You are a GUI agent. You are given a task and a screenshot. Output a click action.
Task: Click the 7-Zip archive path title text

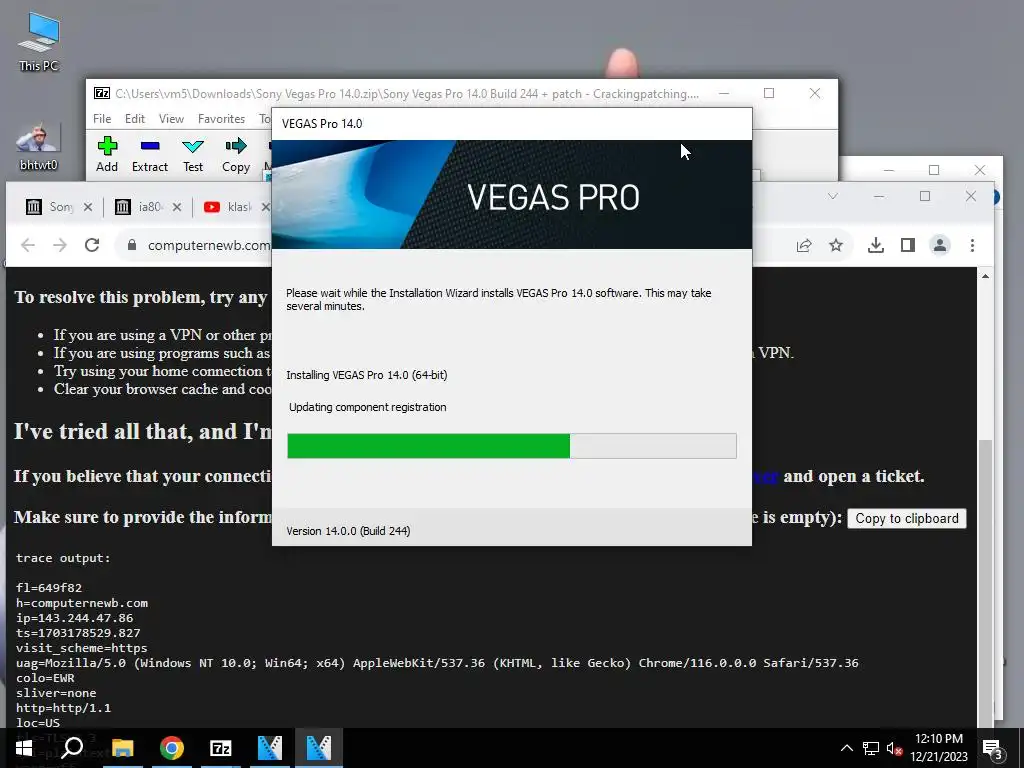click(406, 94)
